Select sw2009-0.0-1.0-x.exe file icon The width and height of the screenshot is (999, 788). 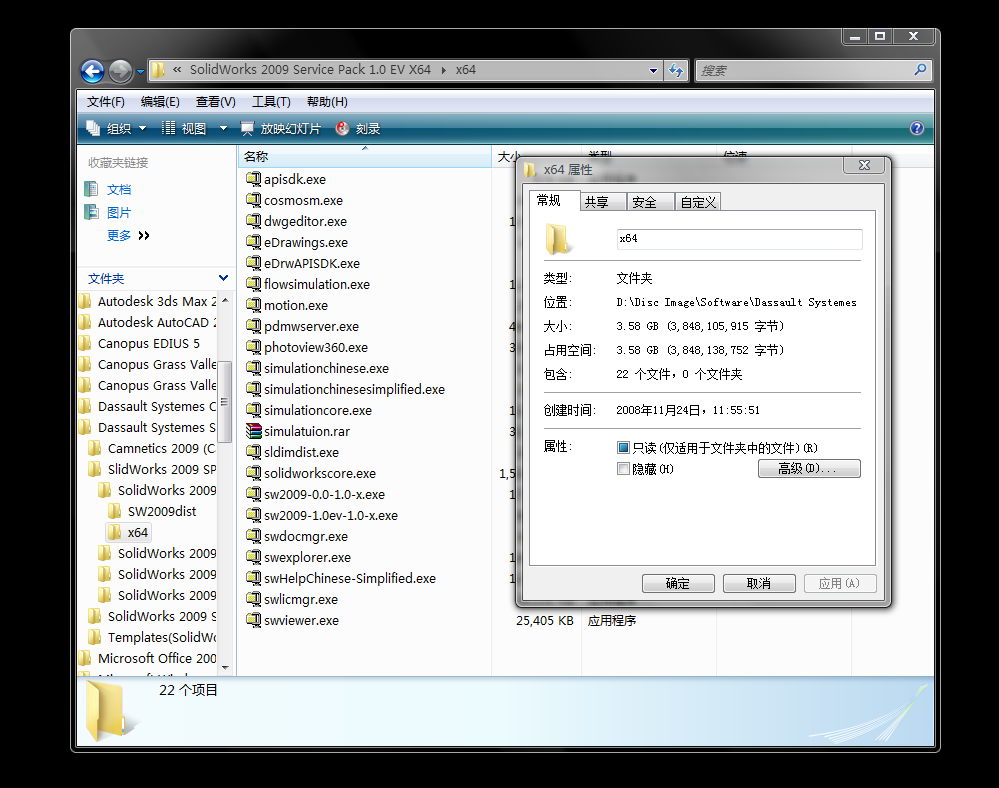tap(254, 494)
